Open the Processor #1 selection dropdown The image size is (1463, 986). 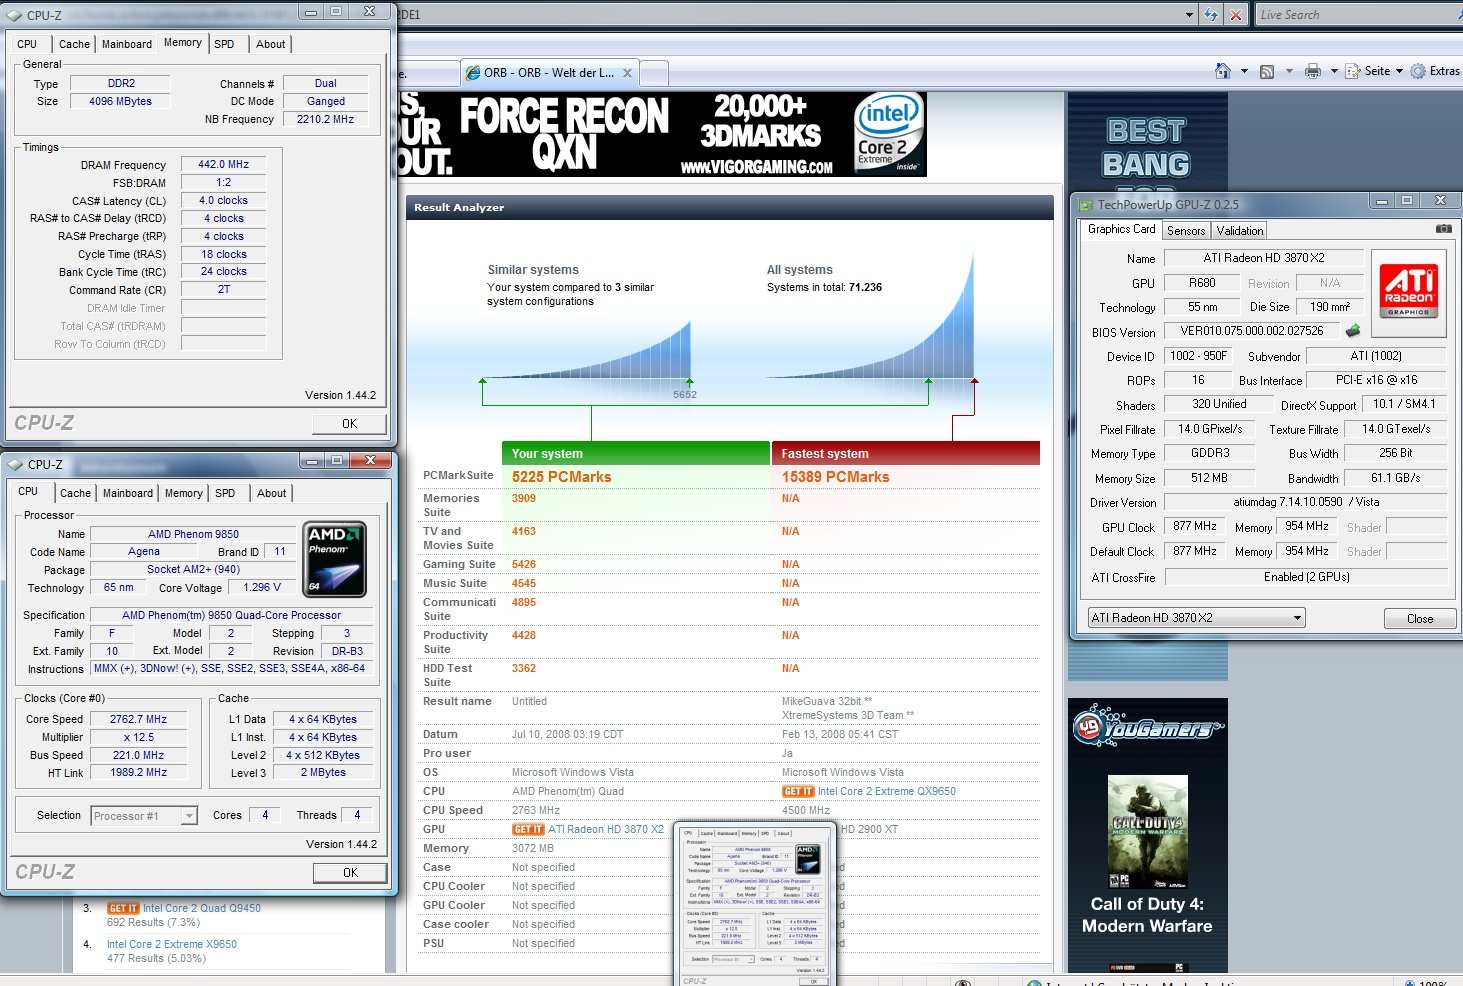pos(144,816)
